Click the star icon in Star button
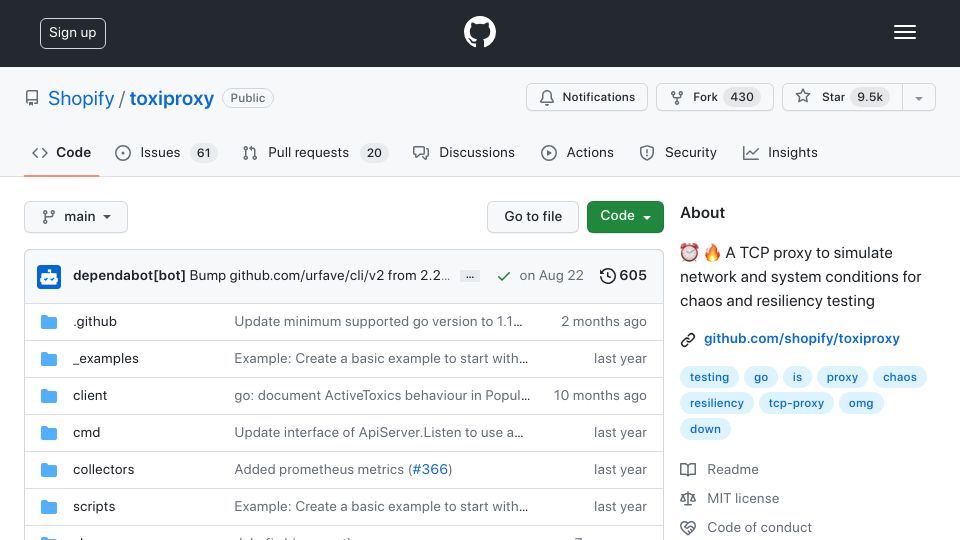This screenshot has width=960, height=540. (803, 96)
